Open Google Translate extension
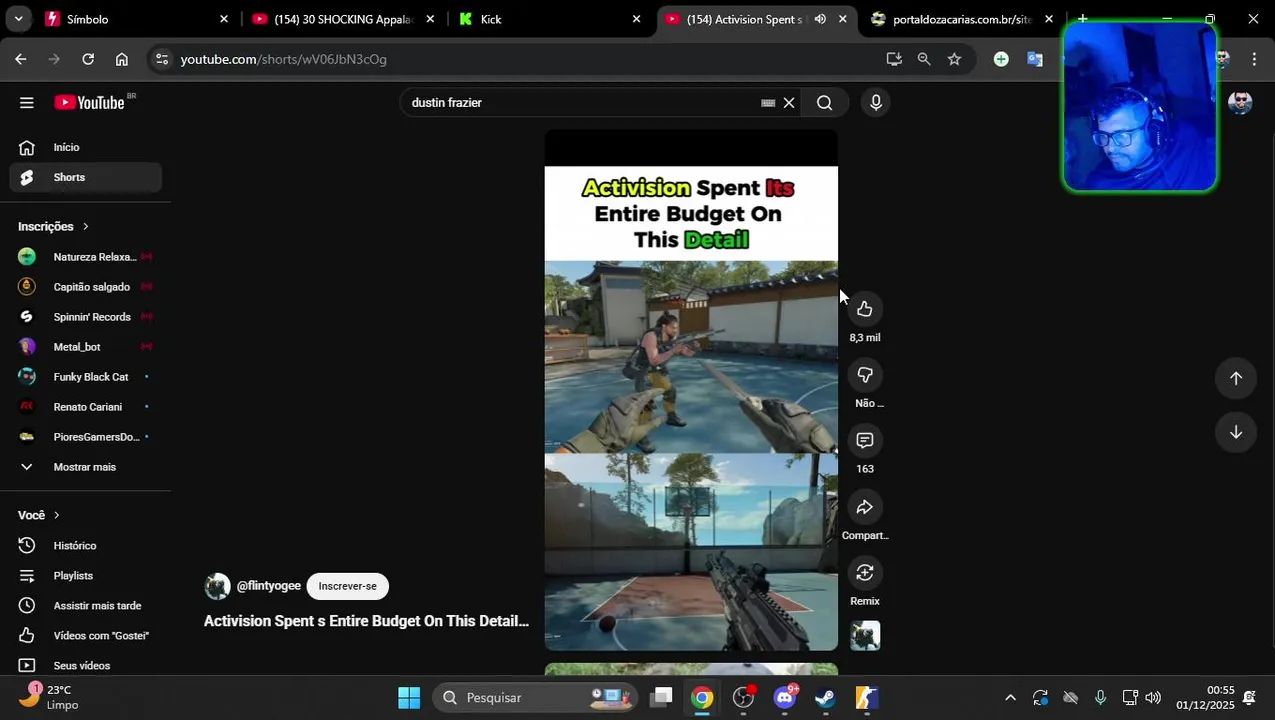Screen dimensions: 1275x720 (1035, 59)
